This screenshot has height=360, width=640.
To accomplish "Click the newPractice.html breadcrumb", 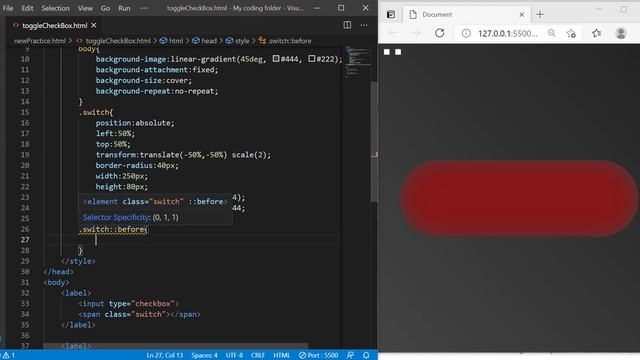I will coord(40,41).
